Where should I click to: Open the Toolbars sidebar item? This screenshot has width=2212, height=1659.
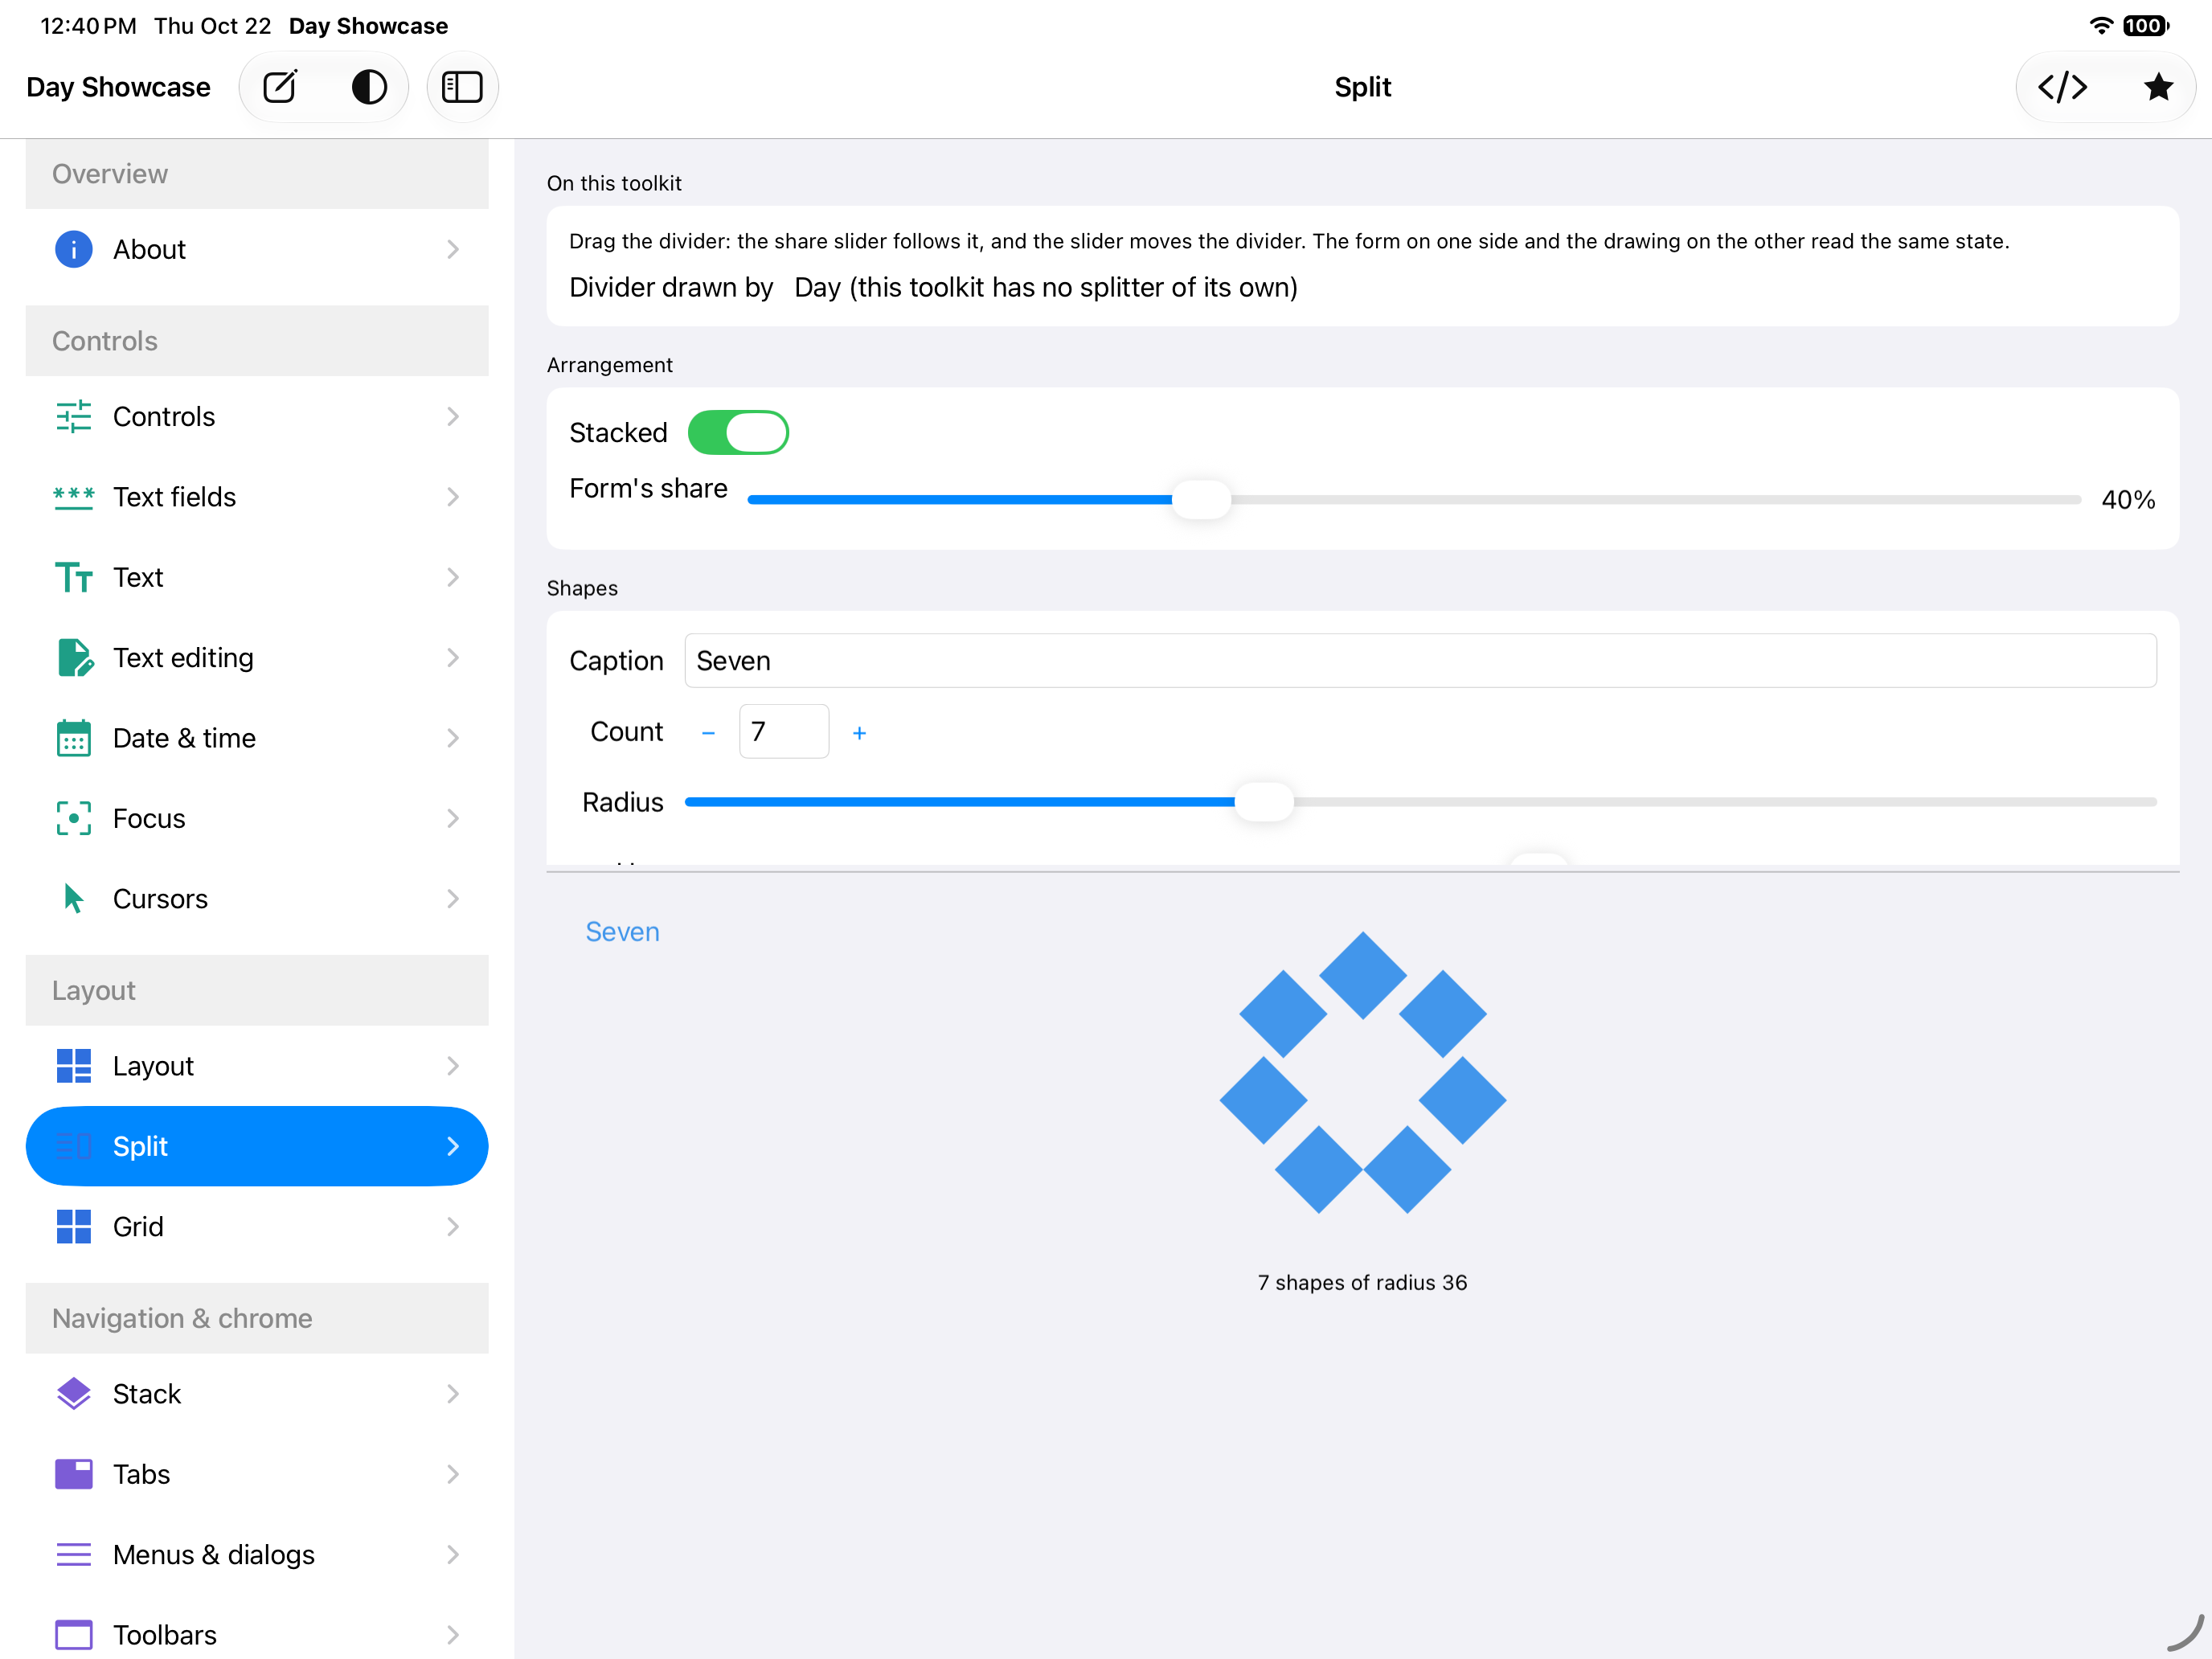point(257,1634)
